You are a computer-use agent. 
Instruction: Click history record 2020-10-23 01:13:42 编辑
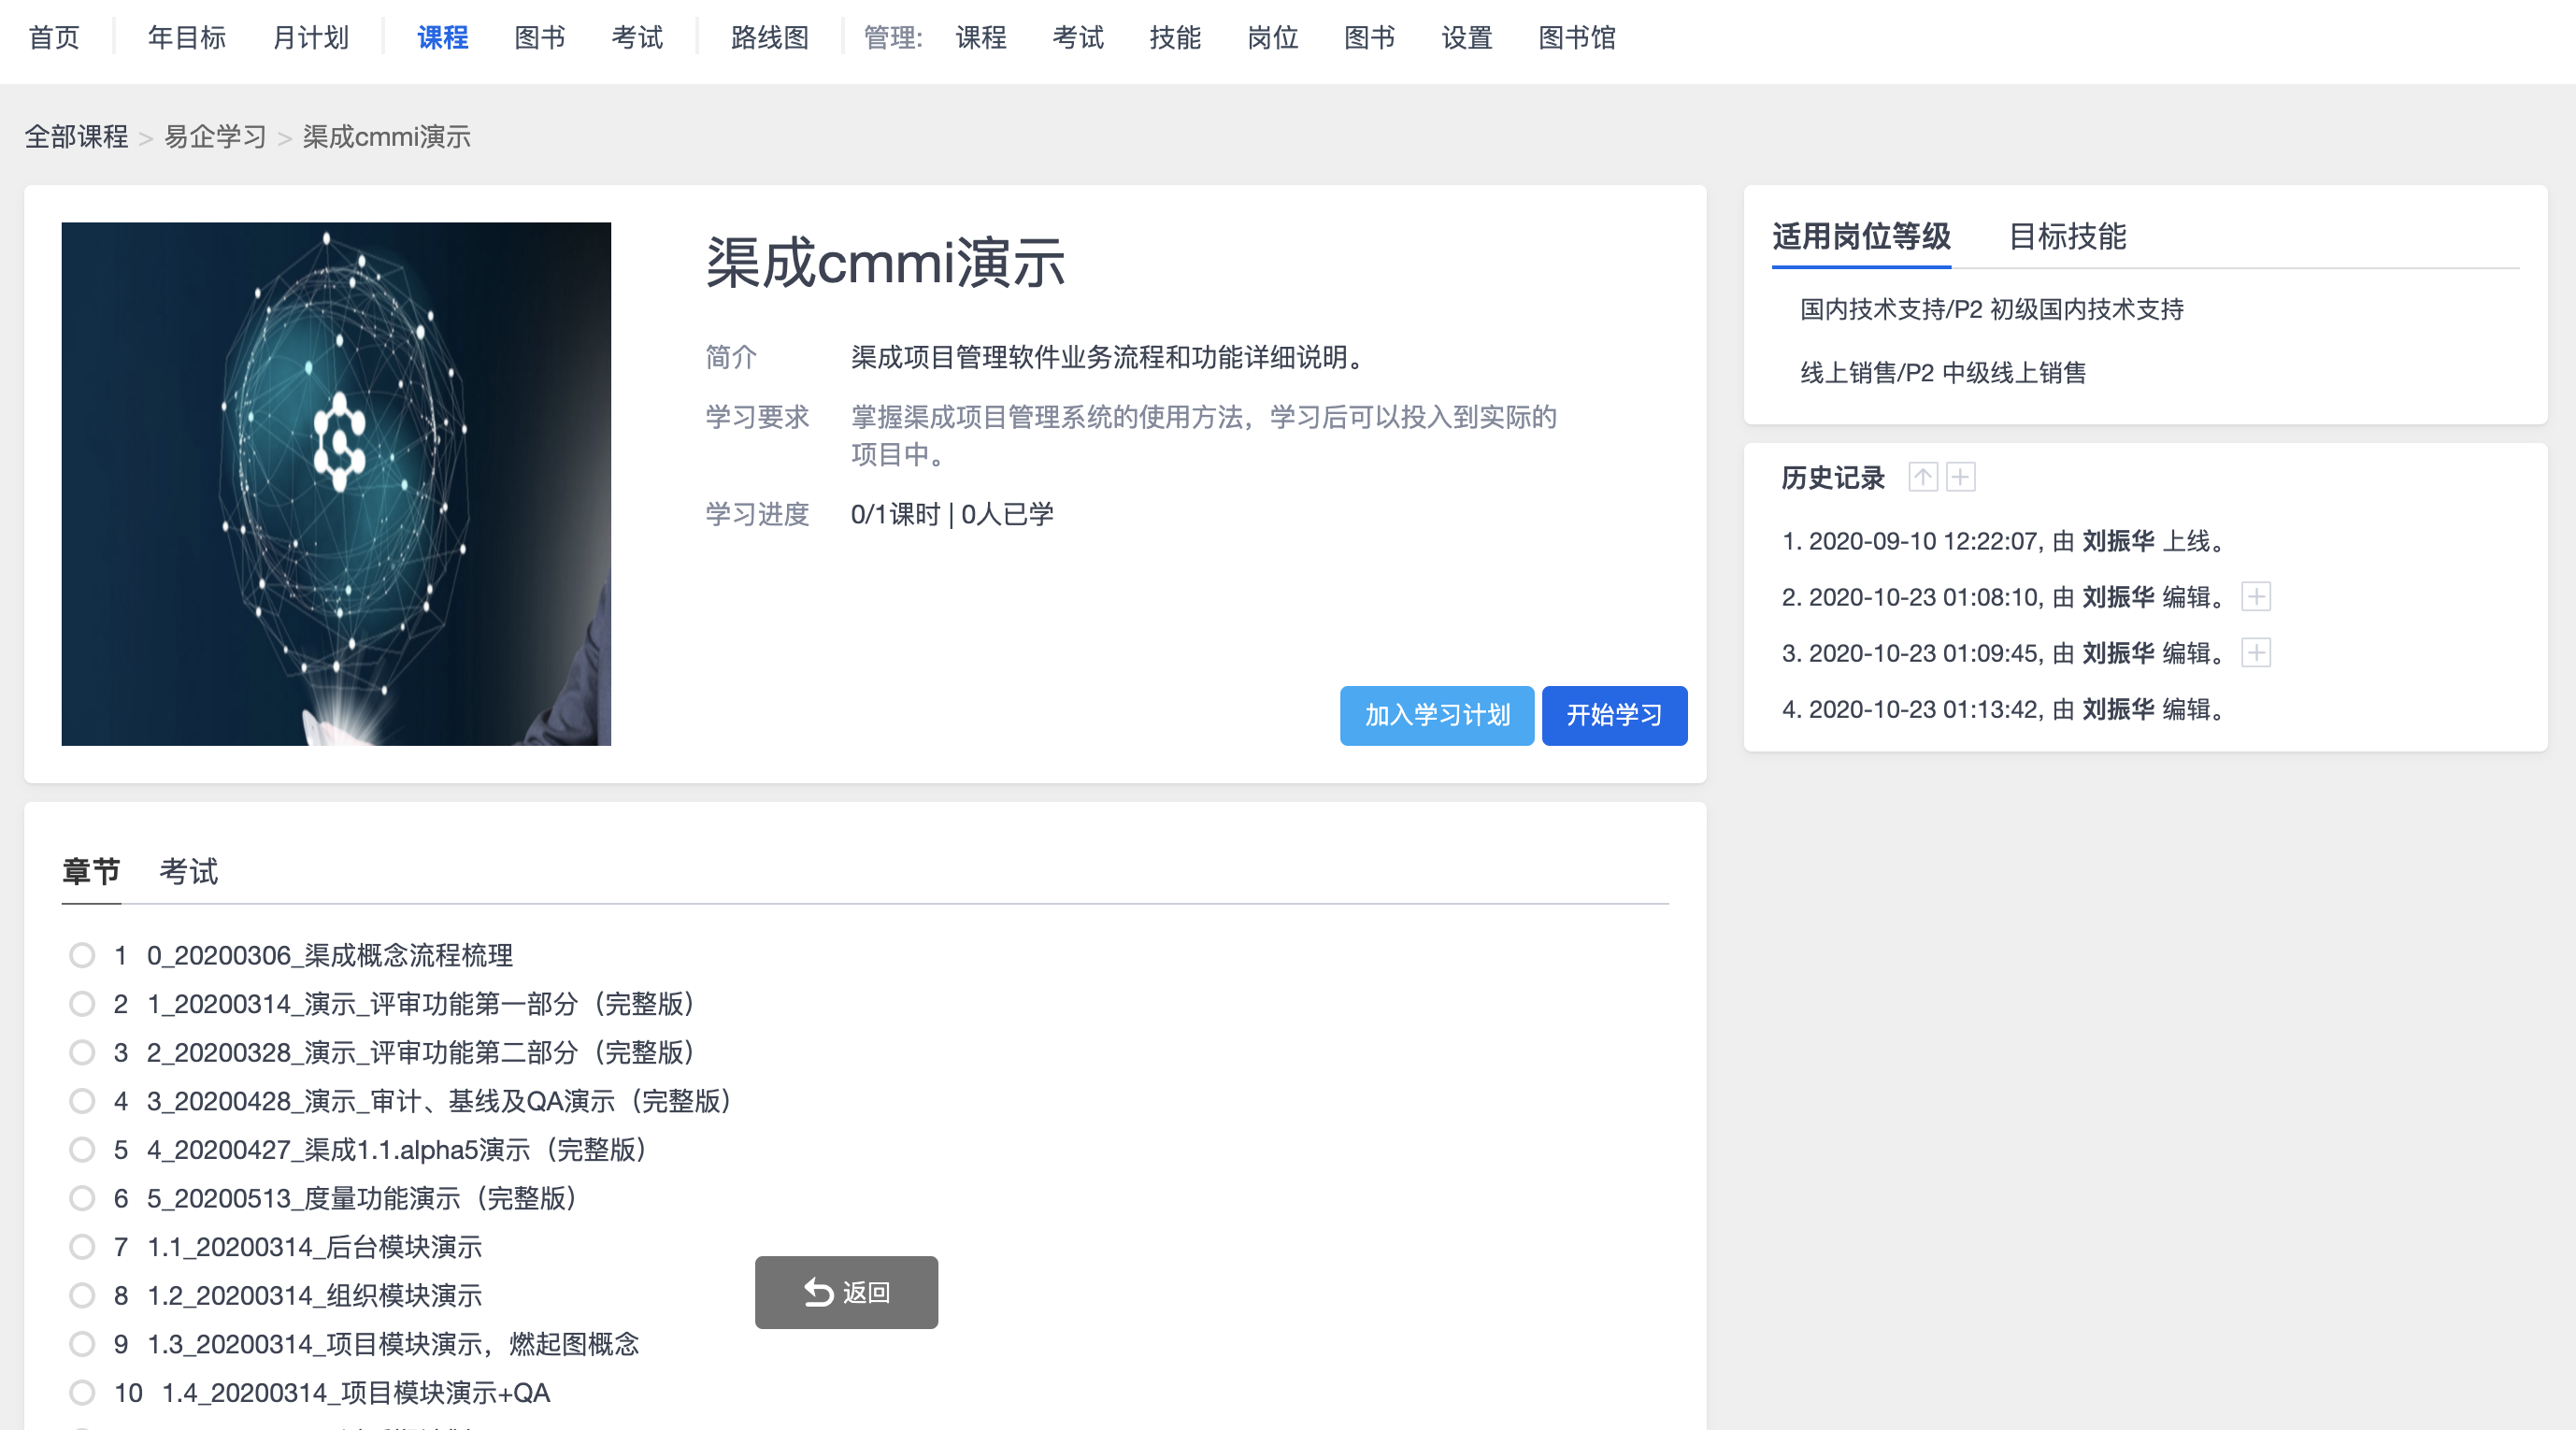pyautogui.click(x=2005, y=709)
